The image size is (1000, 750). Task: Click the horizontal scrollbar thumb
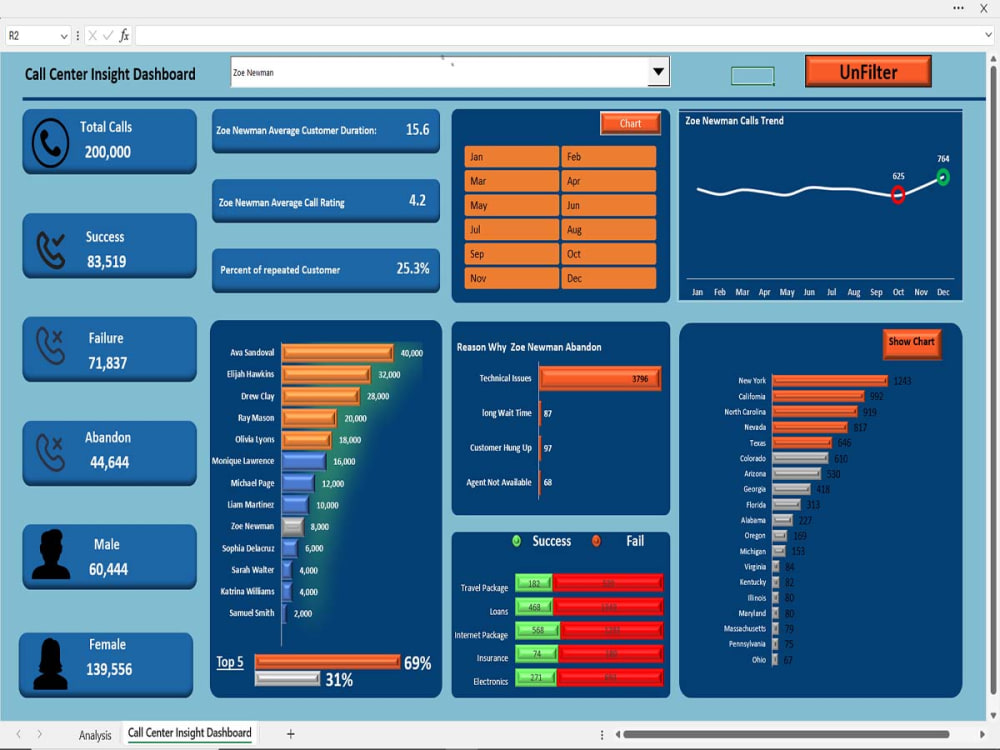click(786, 734)
